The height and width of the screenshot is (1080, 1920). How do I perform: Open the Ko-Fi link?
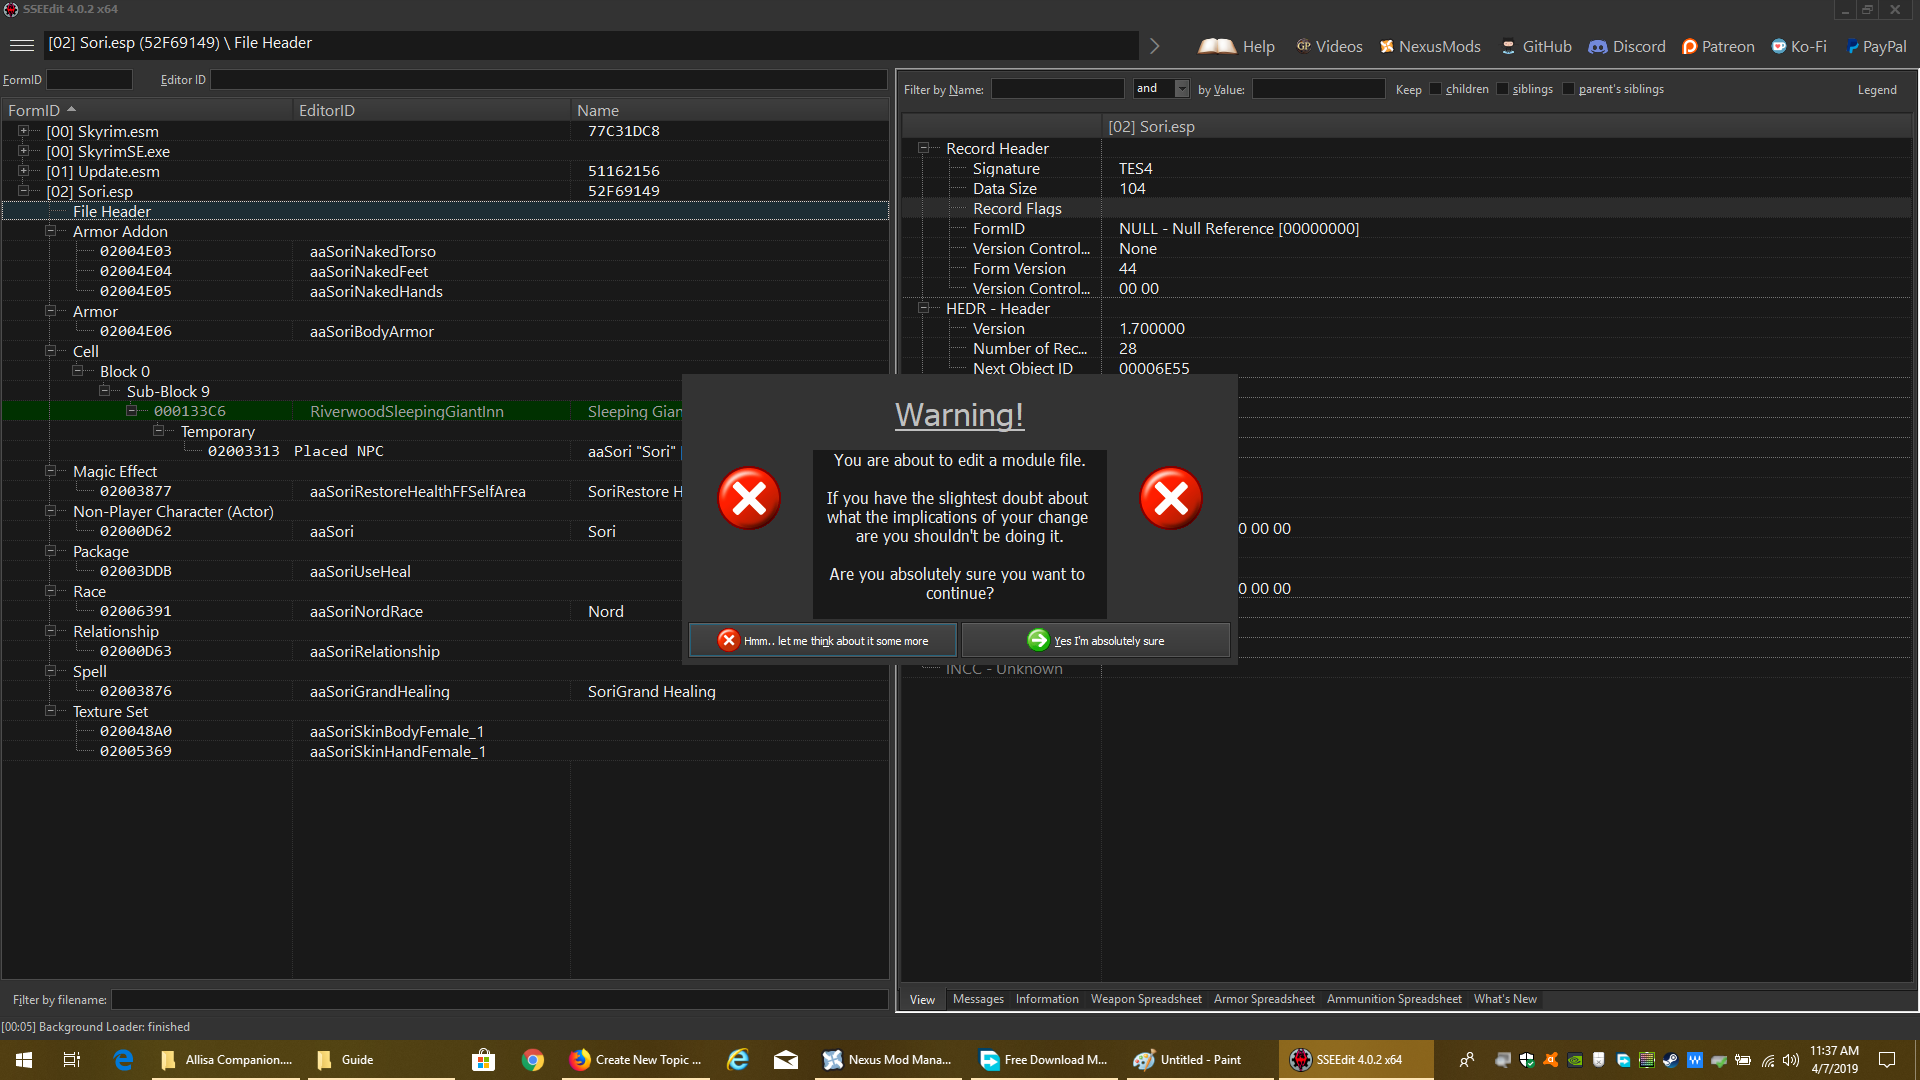coord(1798,46)
